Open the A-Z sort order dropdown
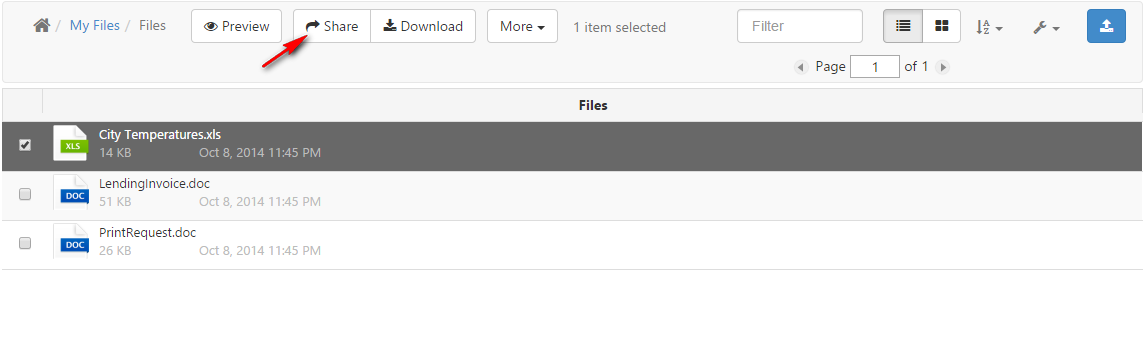Image resolution: width=1144 pixels, height=362 pixels. coord(989,27)
